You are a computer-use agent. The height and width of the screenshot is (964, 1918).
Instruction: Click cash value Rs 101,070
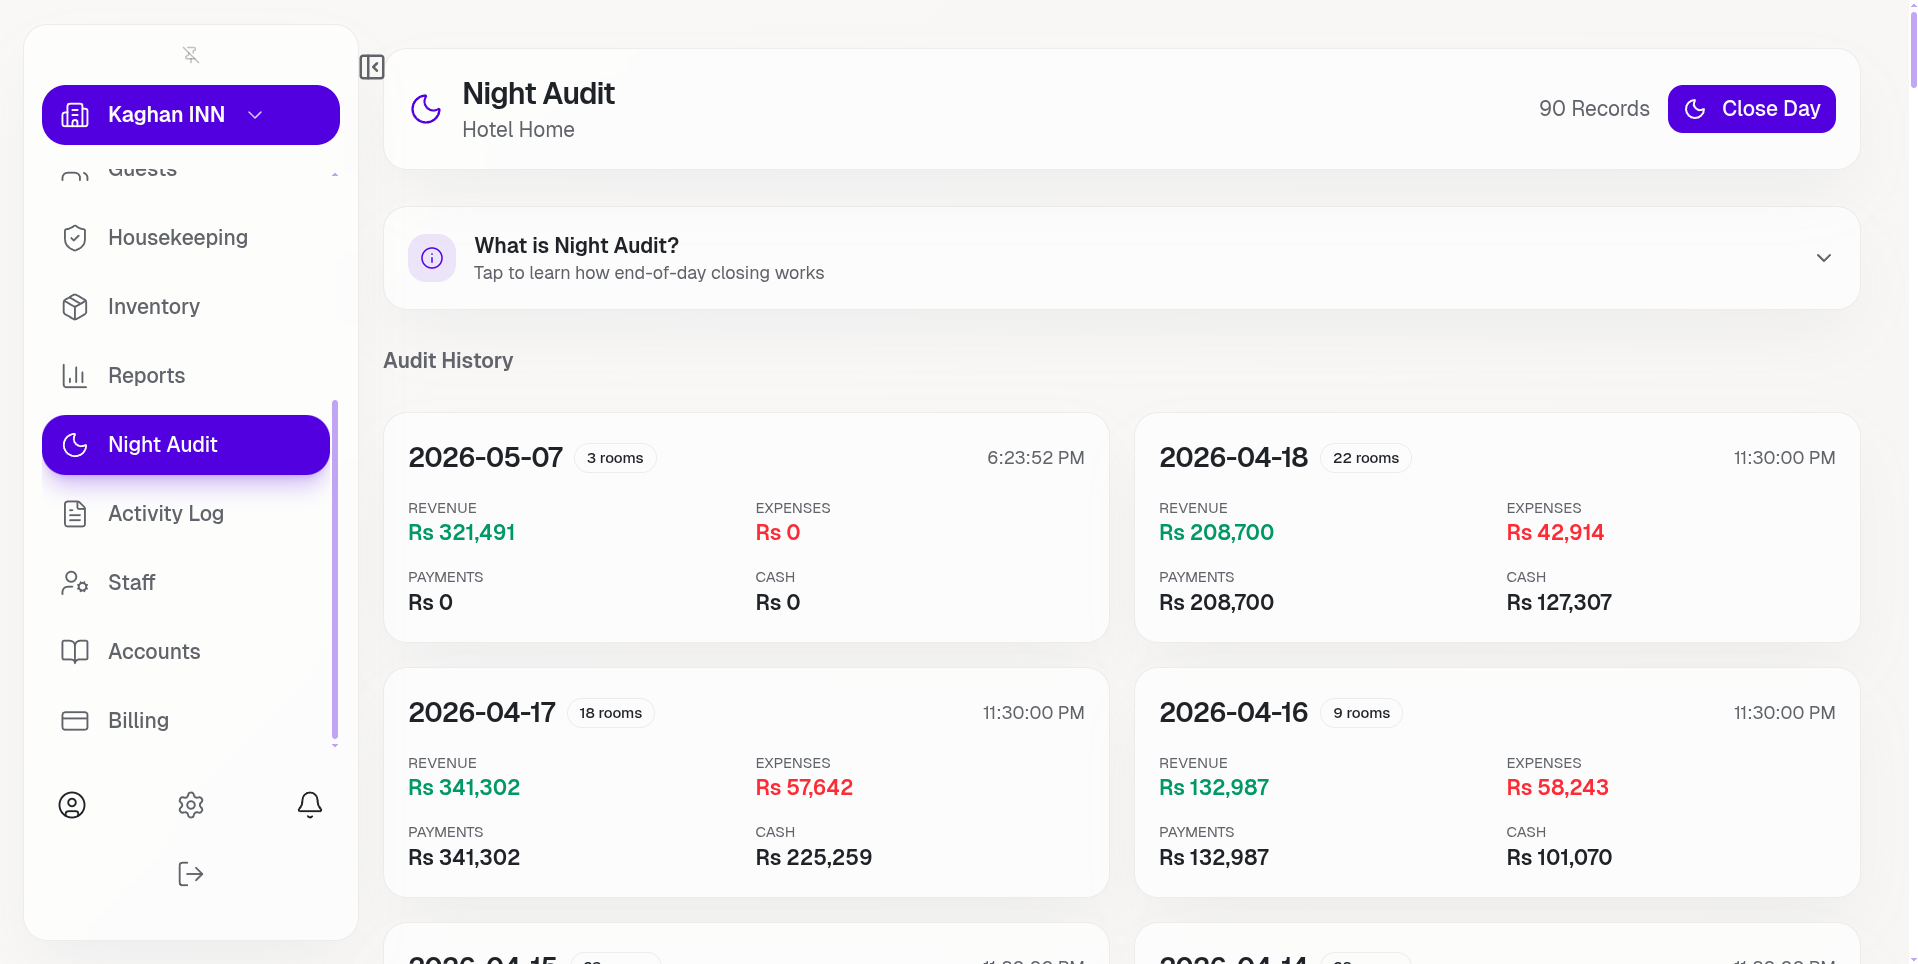point(1559,858)
